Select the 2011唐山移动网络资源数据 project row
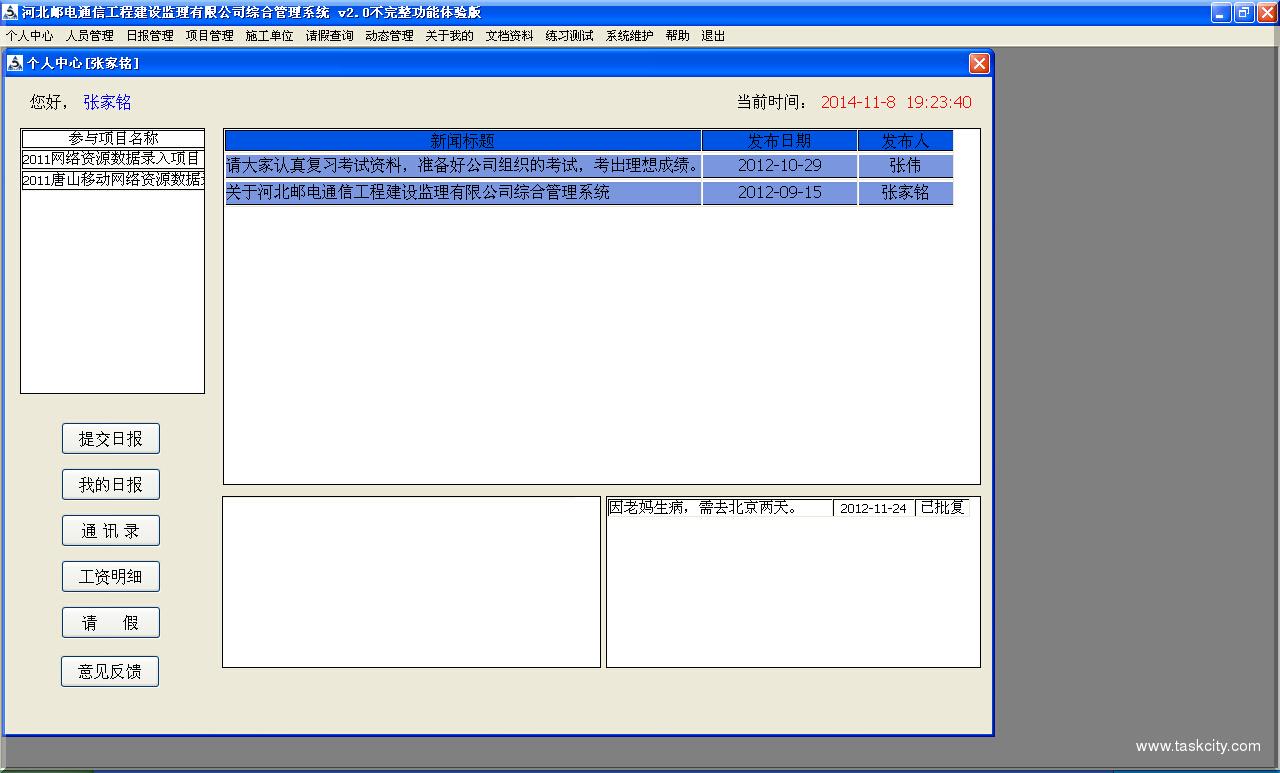 [112, 180]
